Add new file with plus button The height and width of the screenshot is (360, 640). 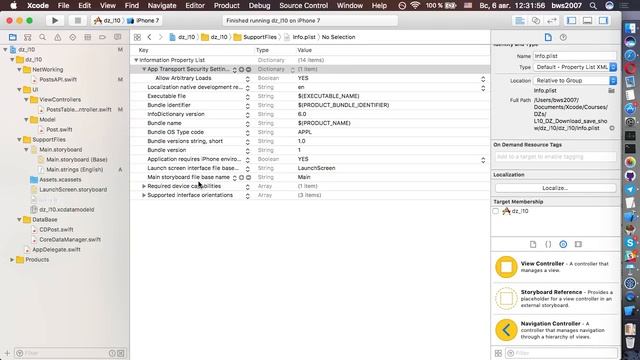click(x=7, y=353)
